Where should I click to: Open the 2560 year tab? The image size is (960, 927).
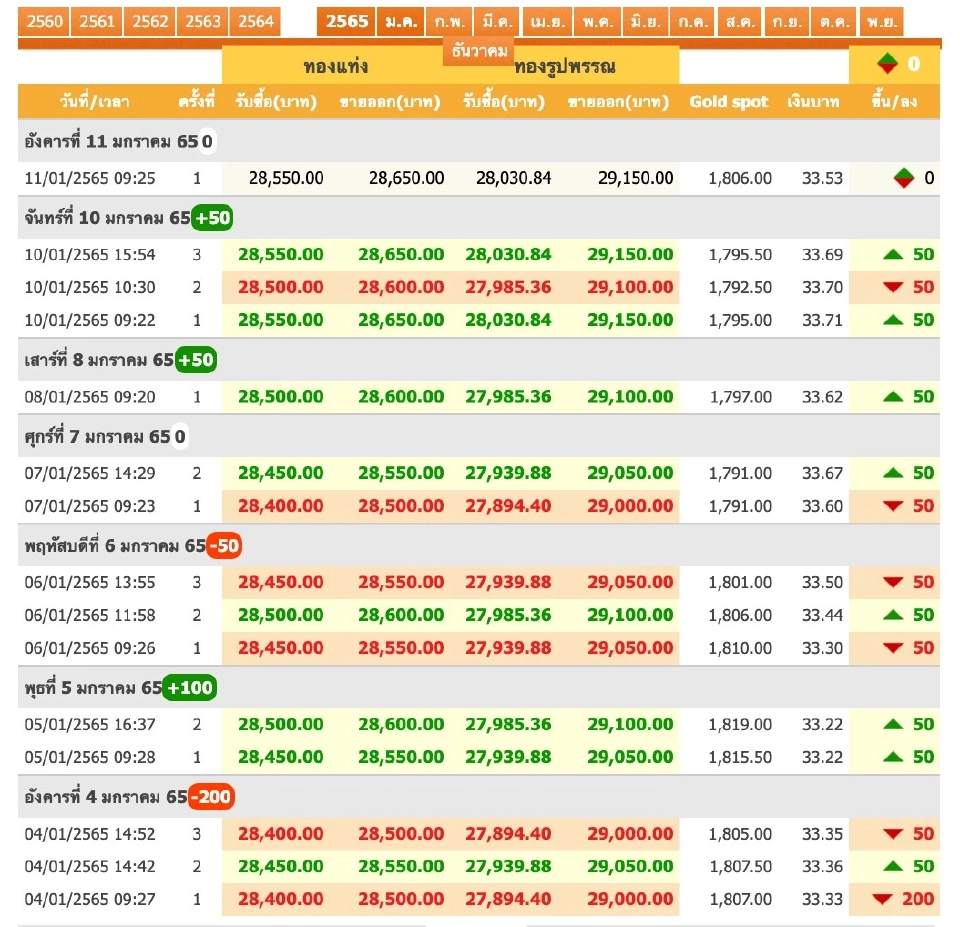click(x=44, y=21)
